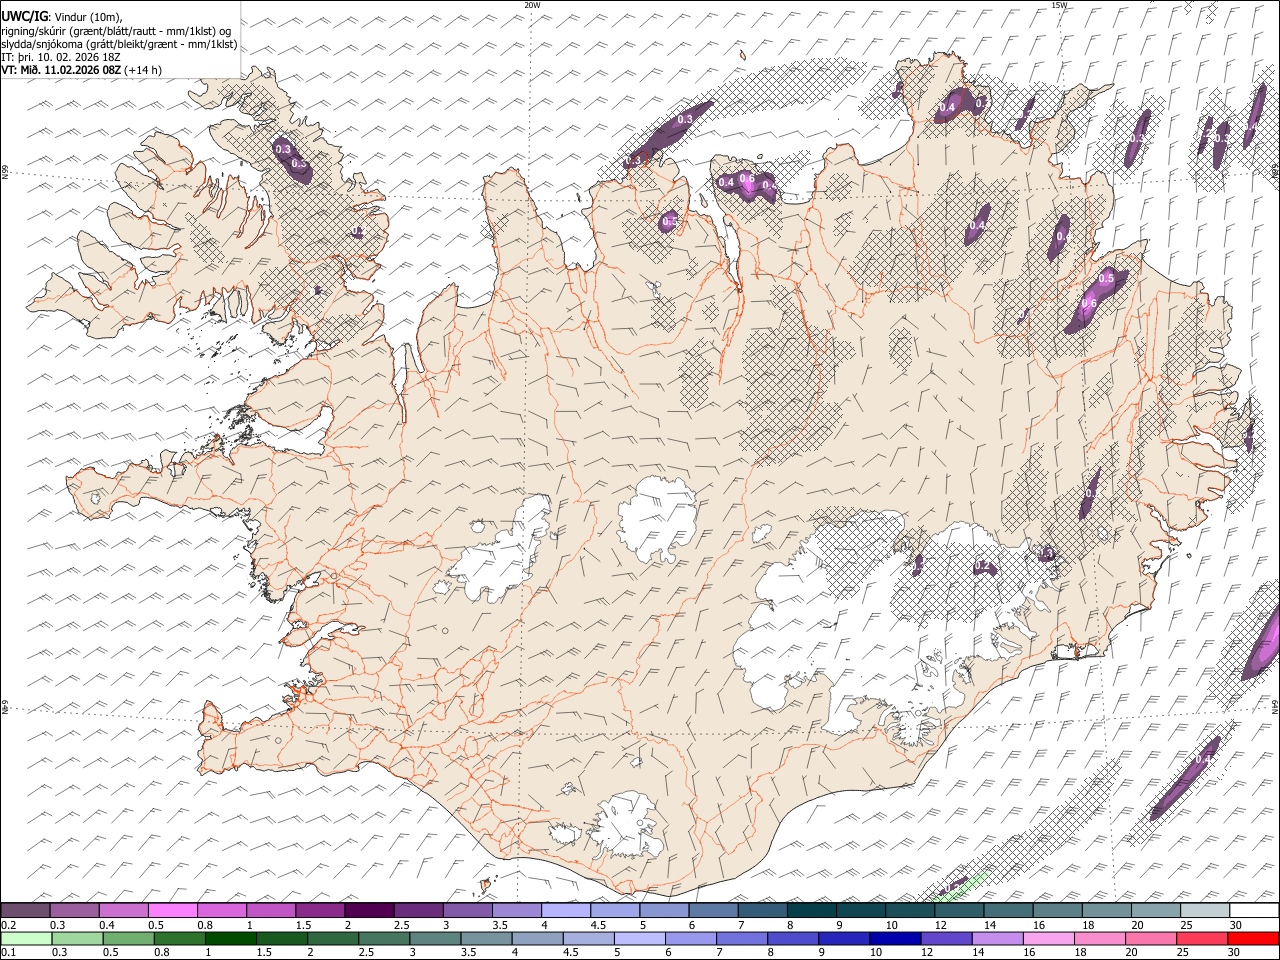Pick the lilac 14 swatch in the lower scale
Image resolution: width=1280 pixels, height=960 pixels.
pyautogui.click(x=997, y=938)
